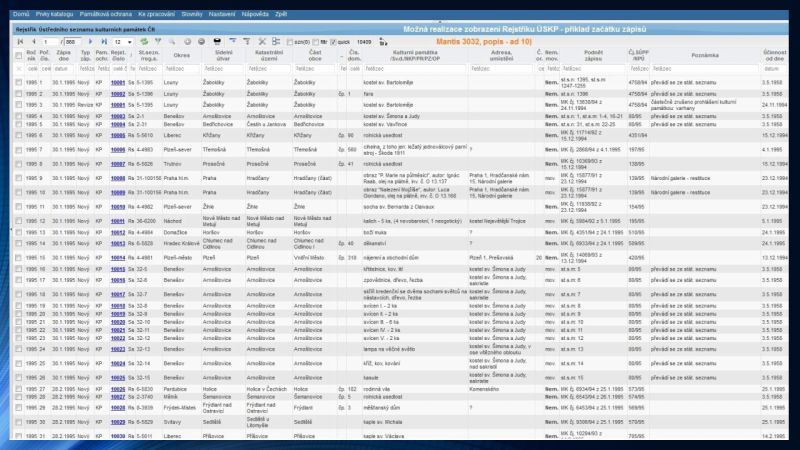Click the crossed tools icon
This screenshot has width=800, height=450.
pyautogui.click(x=262, y=42)
